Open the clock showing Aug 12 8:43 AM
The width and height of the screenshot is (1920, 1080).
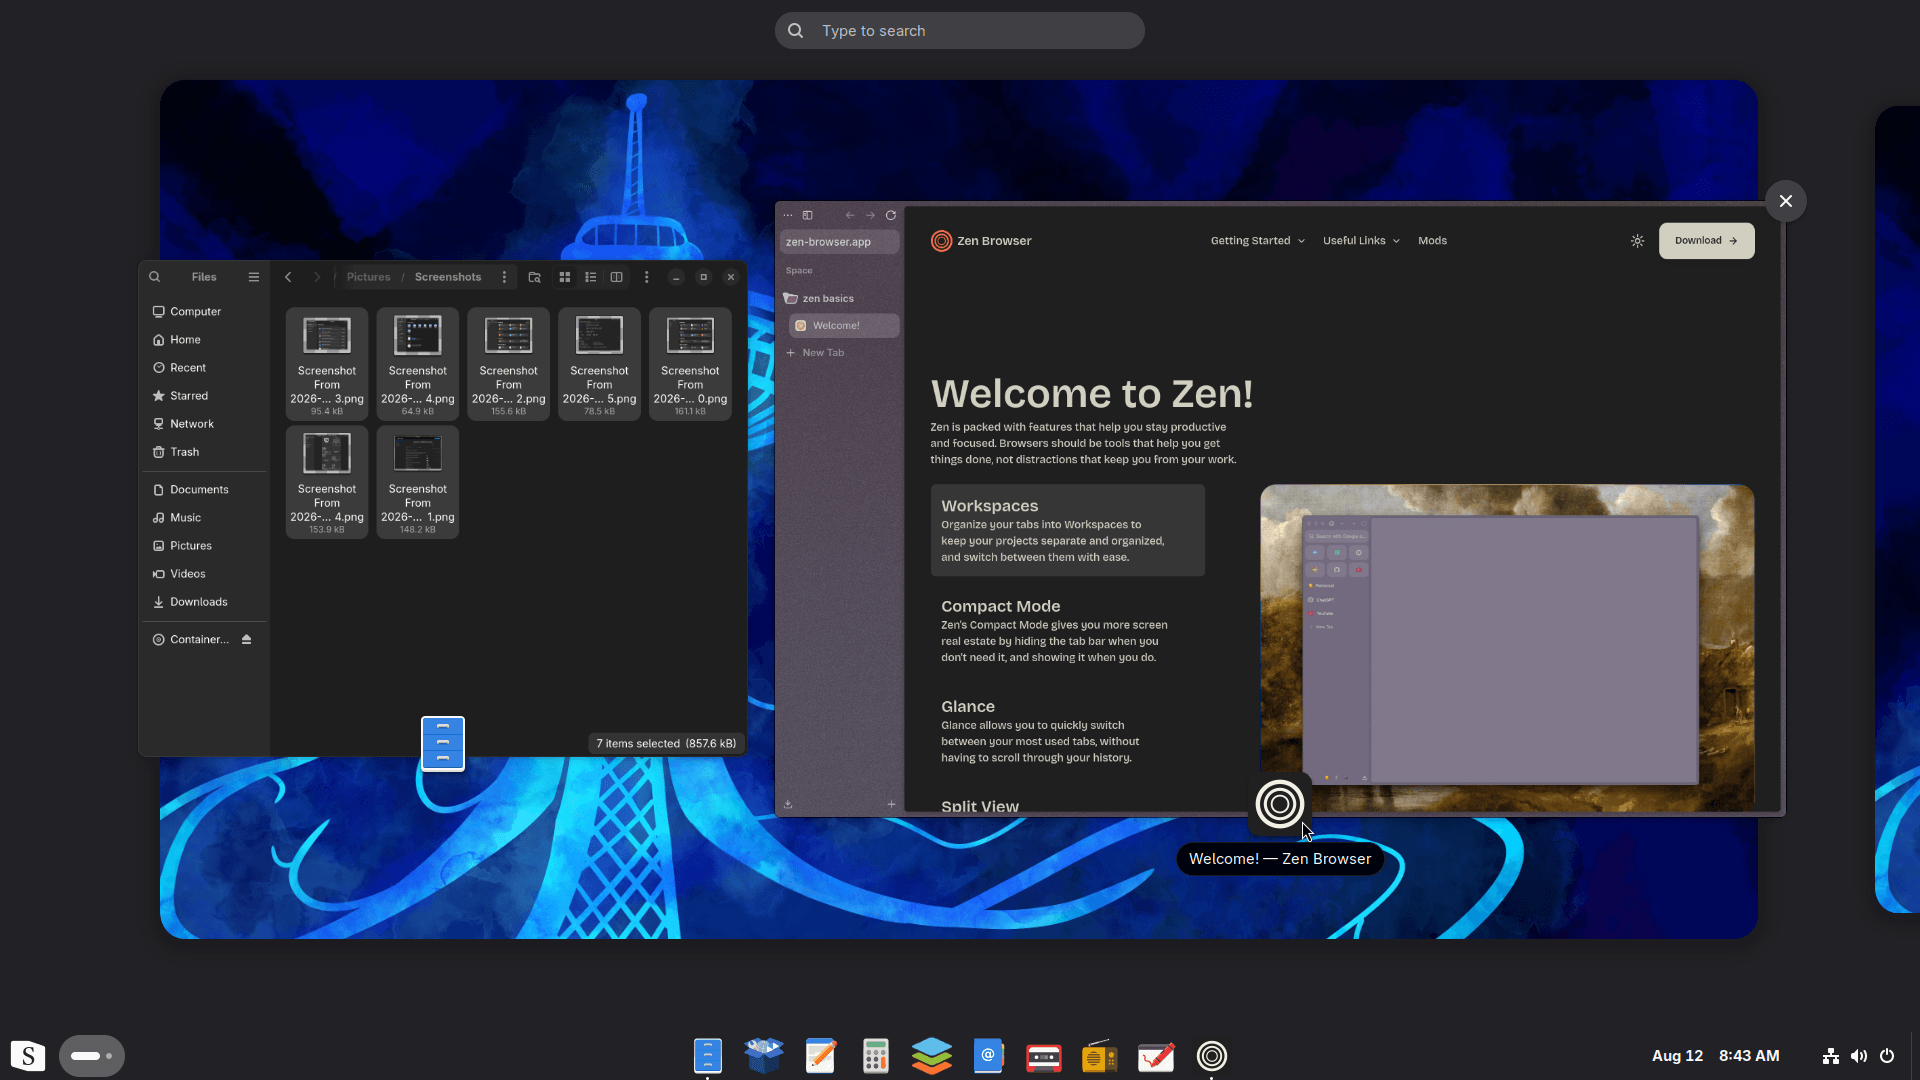[1716, 1056]
